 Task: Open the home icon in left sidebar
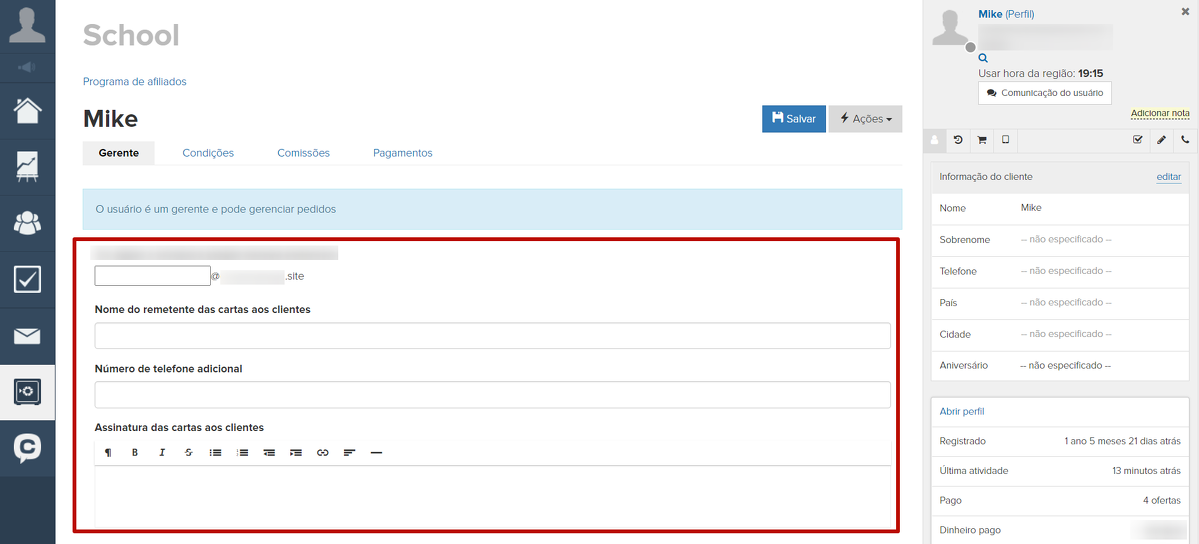(x=27, y=110)
